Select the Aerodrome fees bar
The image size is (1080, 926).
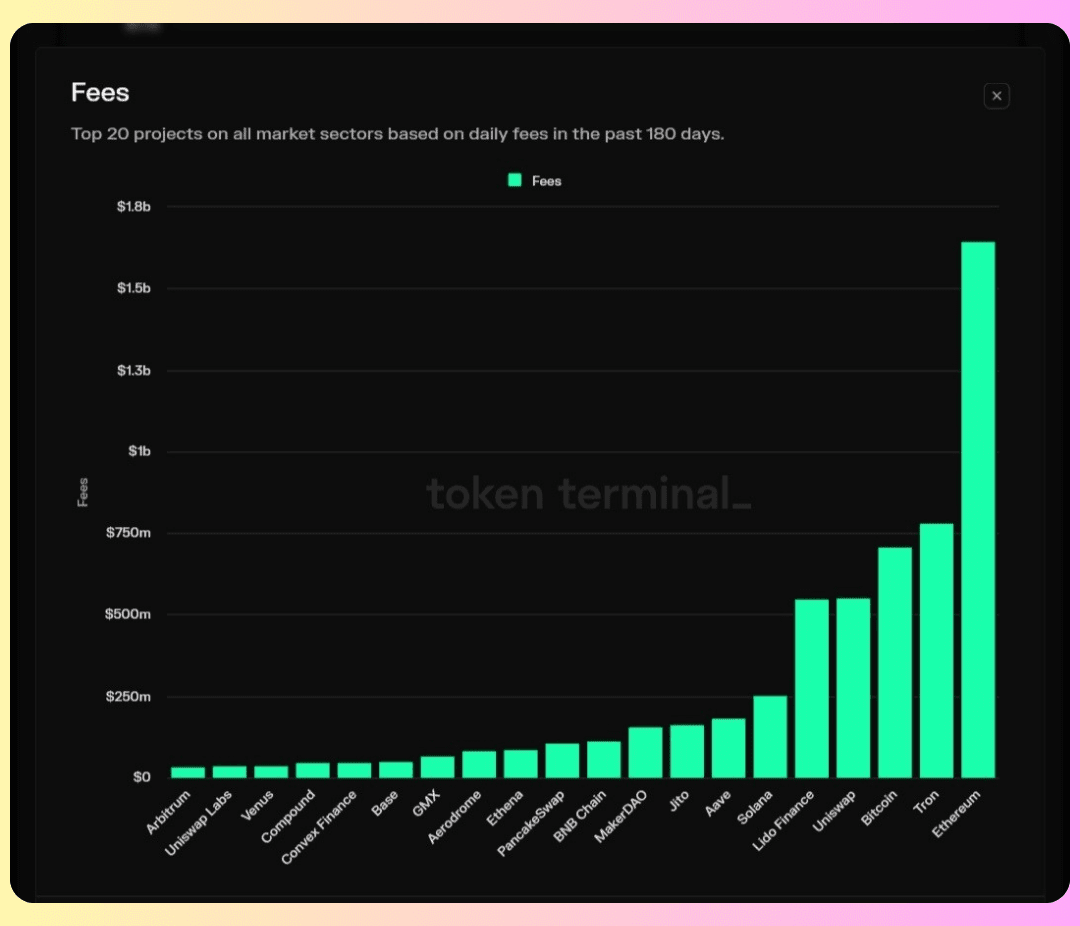[x=479, y=764]
